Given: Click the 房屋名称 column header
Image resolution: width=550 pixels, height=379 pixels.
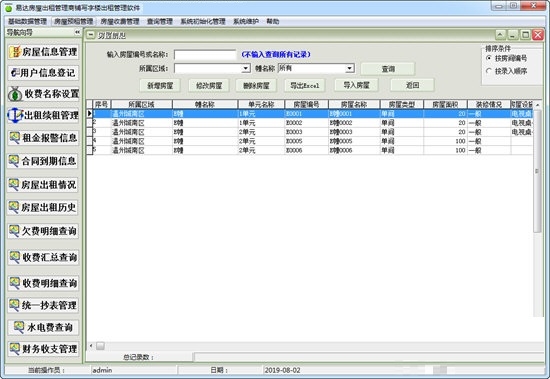Looking at the screenshot, I should point(354,104).
